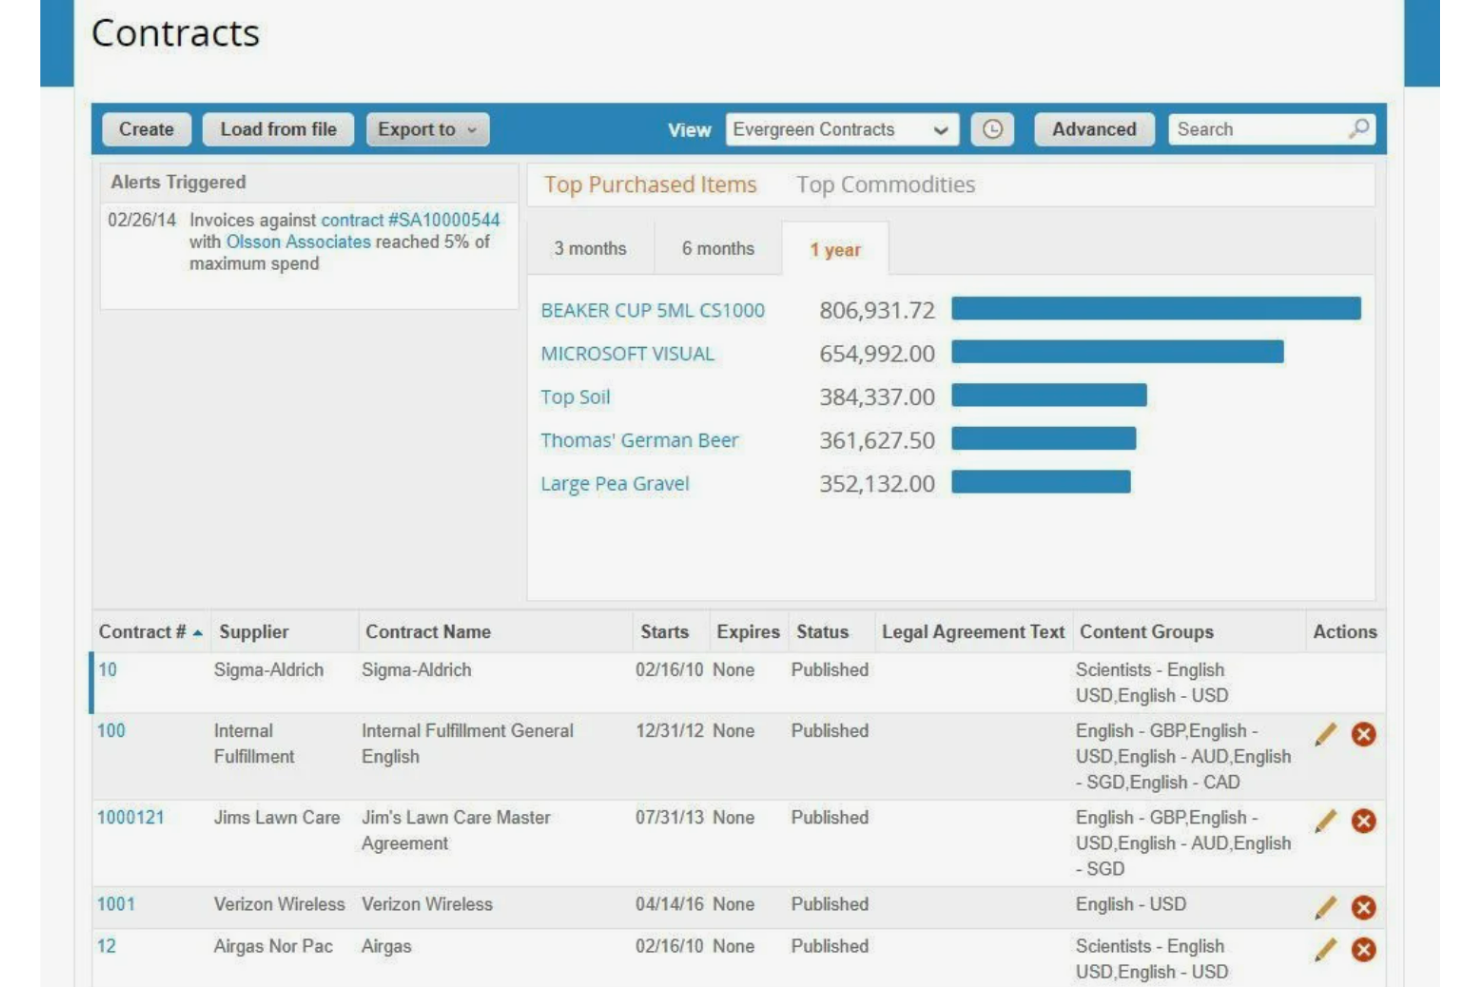This screenshot has width=1480, height=987.
Task: Click the 806,931.72 amount value
Action: (877, 311)
